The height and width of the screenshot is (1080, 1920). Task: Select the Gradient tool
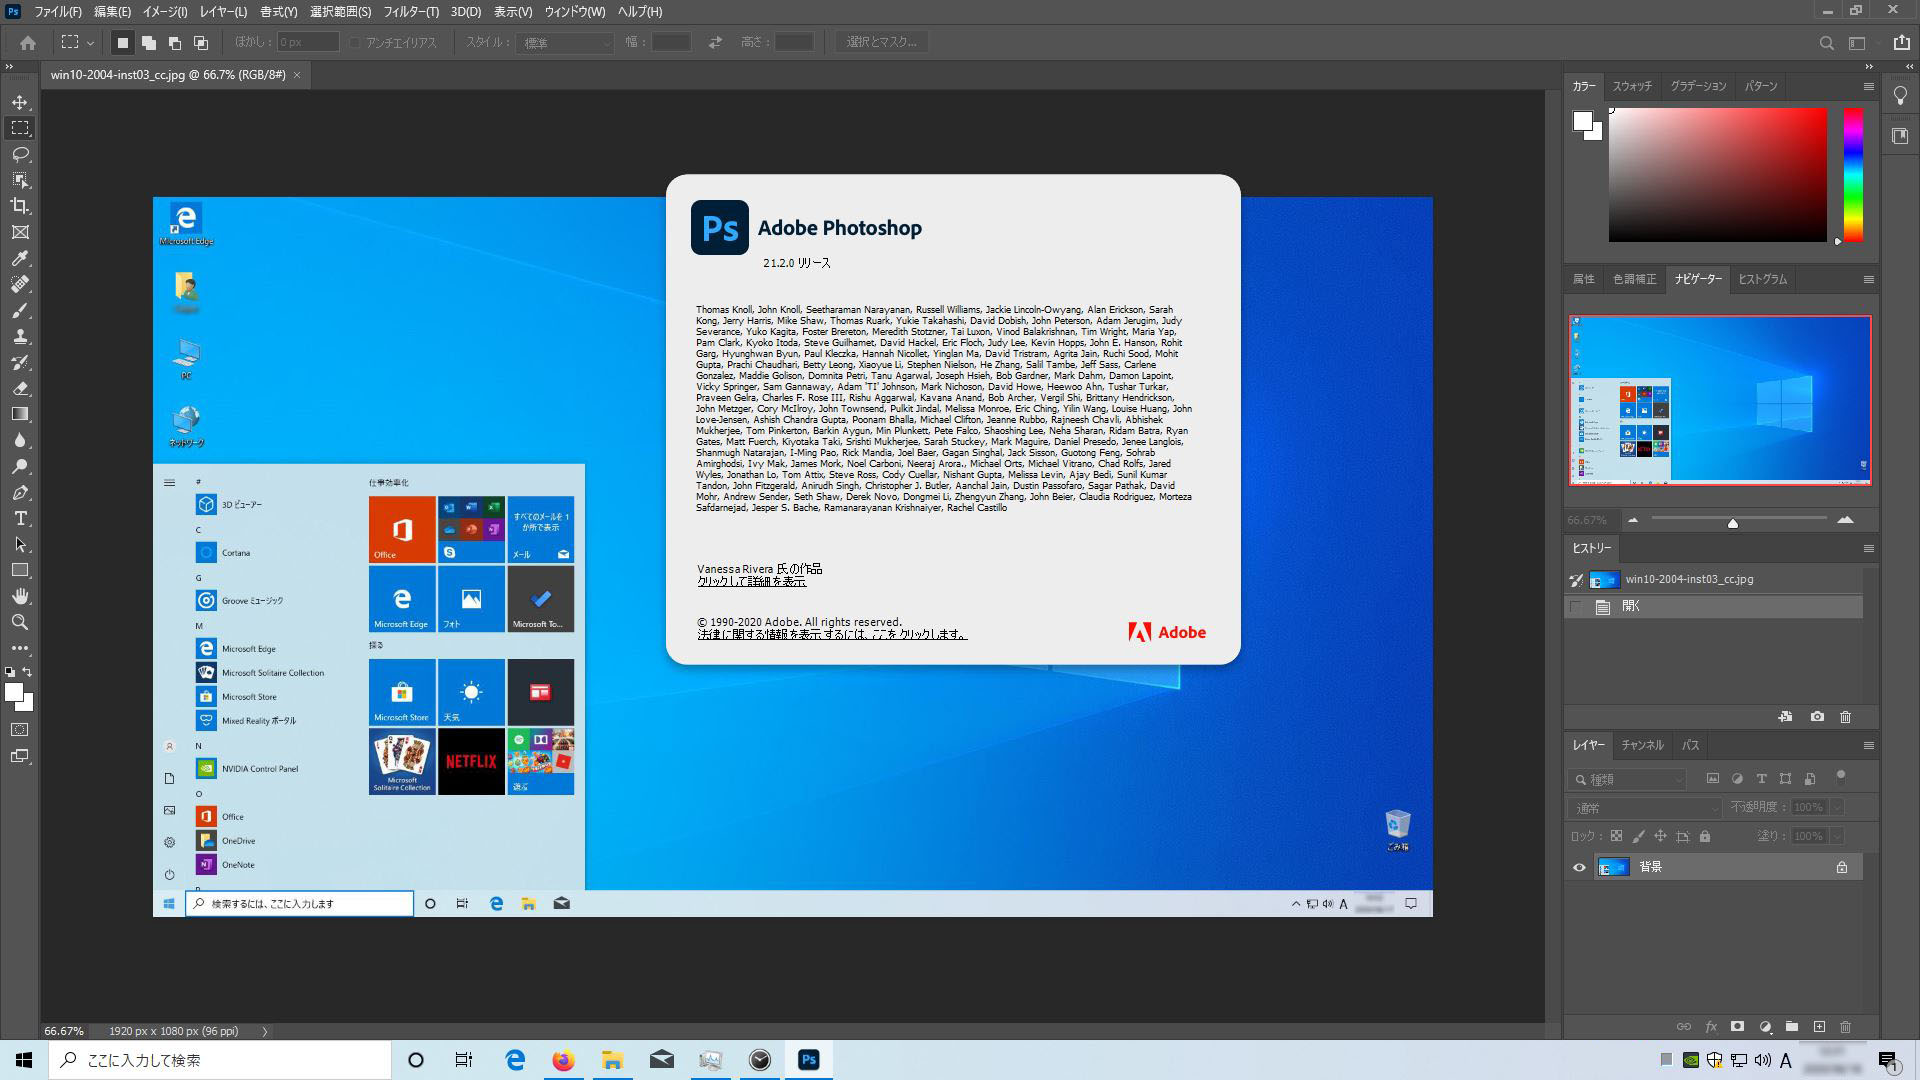click(x=20, y=414)
